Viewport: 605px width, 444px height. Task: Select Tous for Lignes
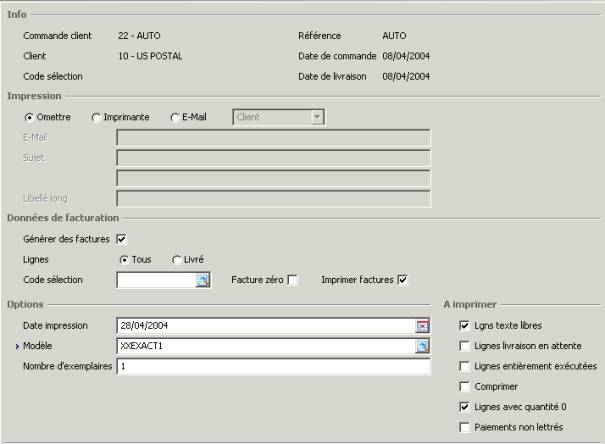tap(125, 260)
